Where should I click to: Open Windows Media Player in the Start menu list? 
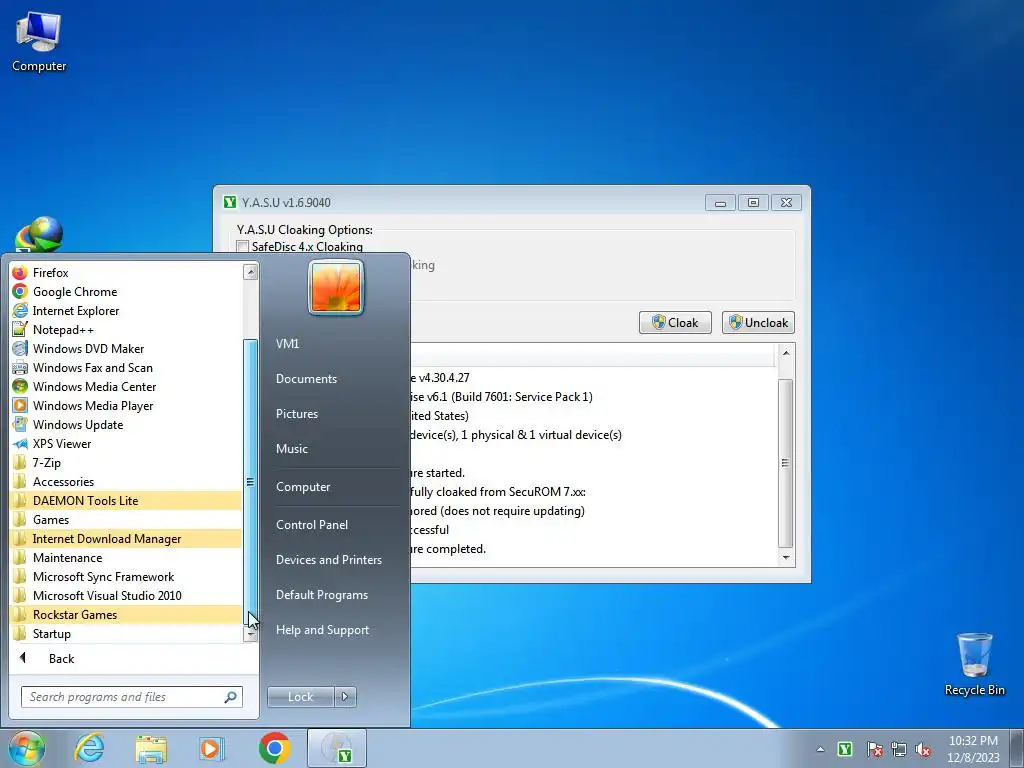[x=125, y=405]
